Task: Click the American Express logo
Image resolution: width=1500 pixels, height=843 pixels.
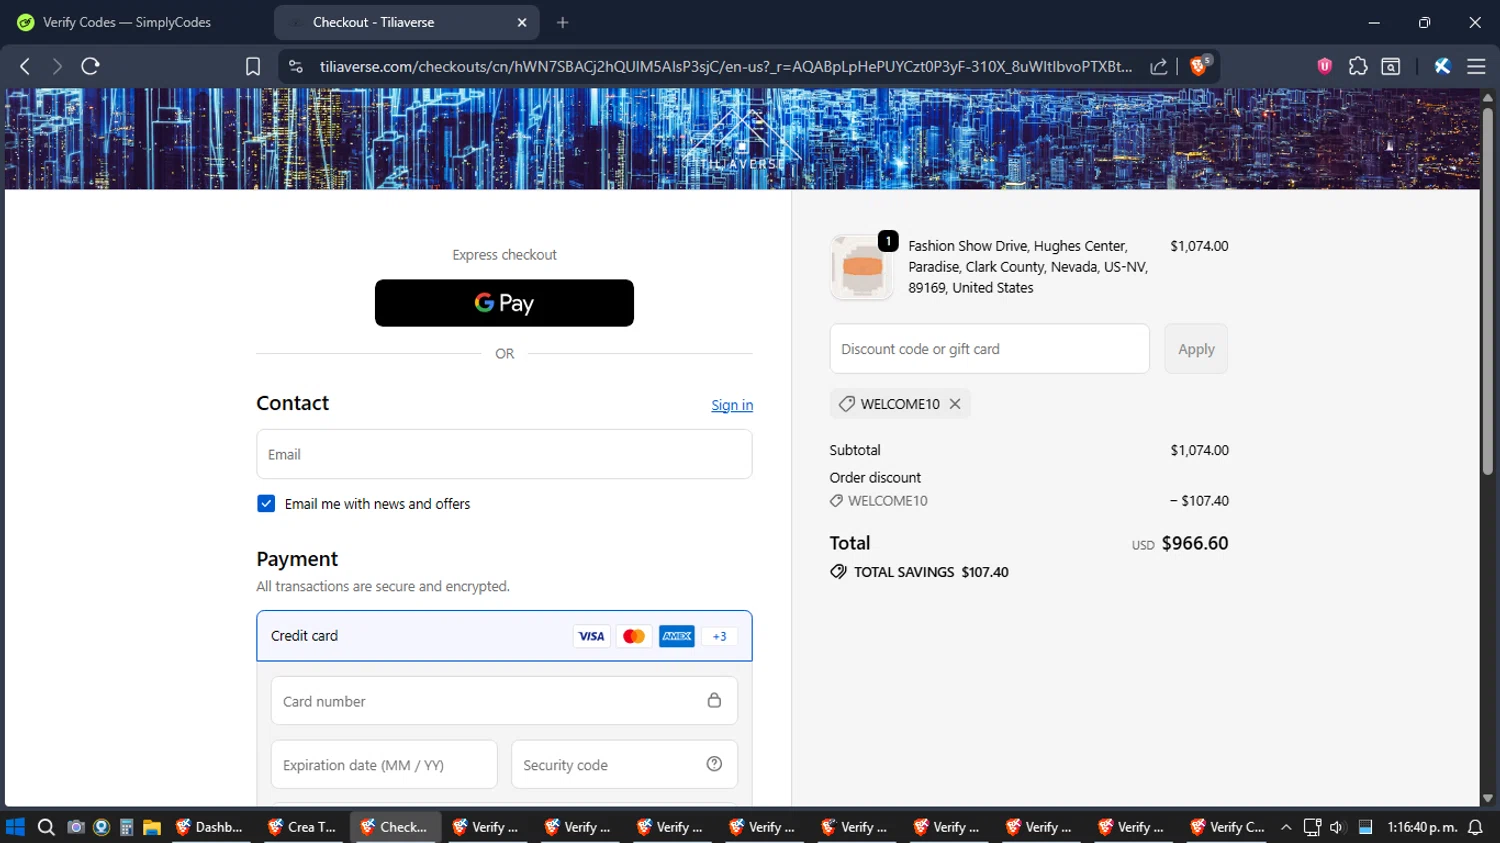Action: (677, 636)
